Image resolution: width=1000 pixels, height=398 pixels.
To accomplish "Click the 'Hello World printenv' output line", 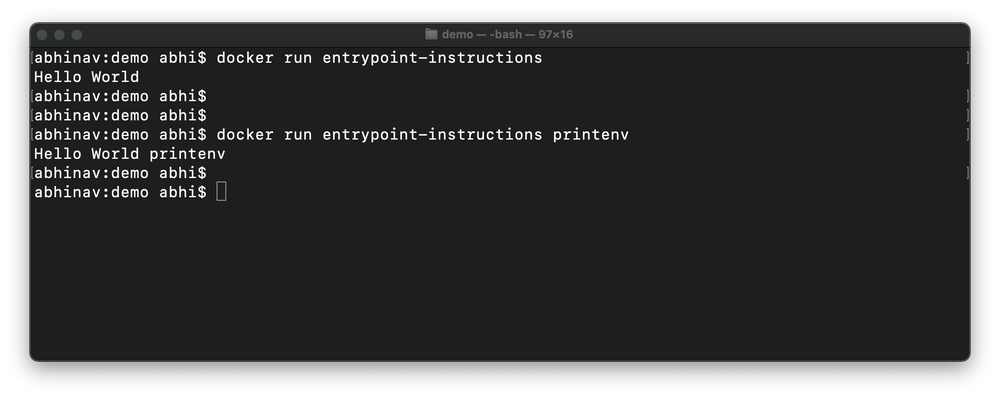I will [129, 154].
